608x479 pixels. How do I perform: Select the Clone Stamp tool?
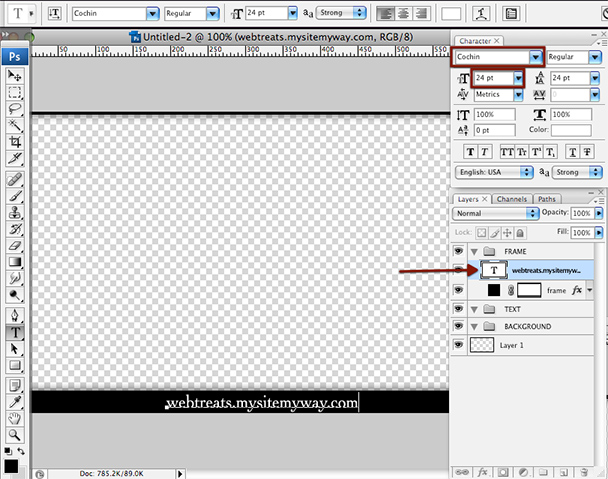pyautogui.click(x=15, y=213)
